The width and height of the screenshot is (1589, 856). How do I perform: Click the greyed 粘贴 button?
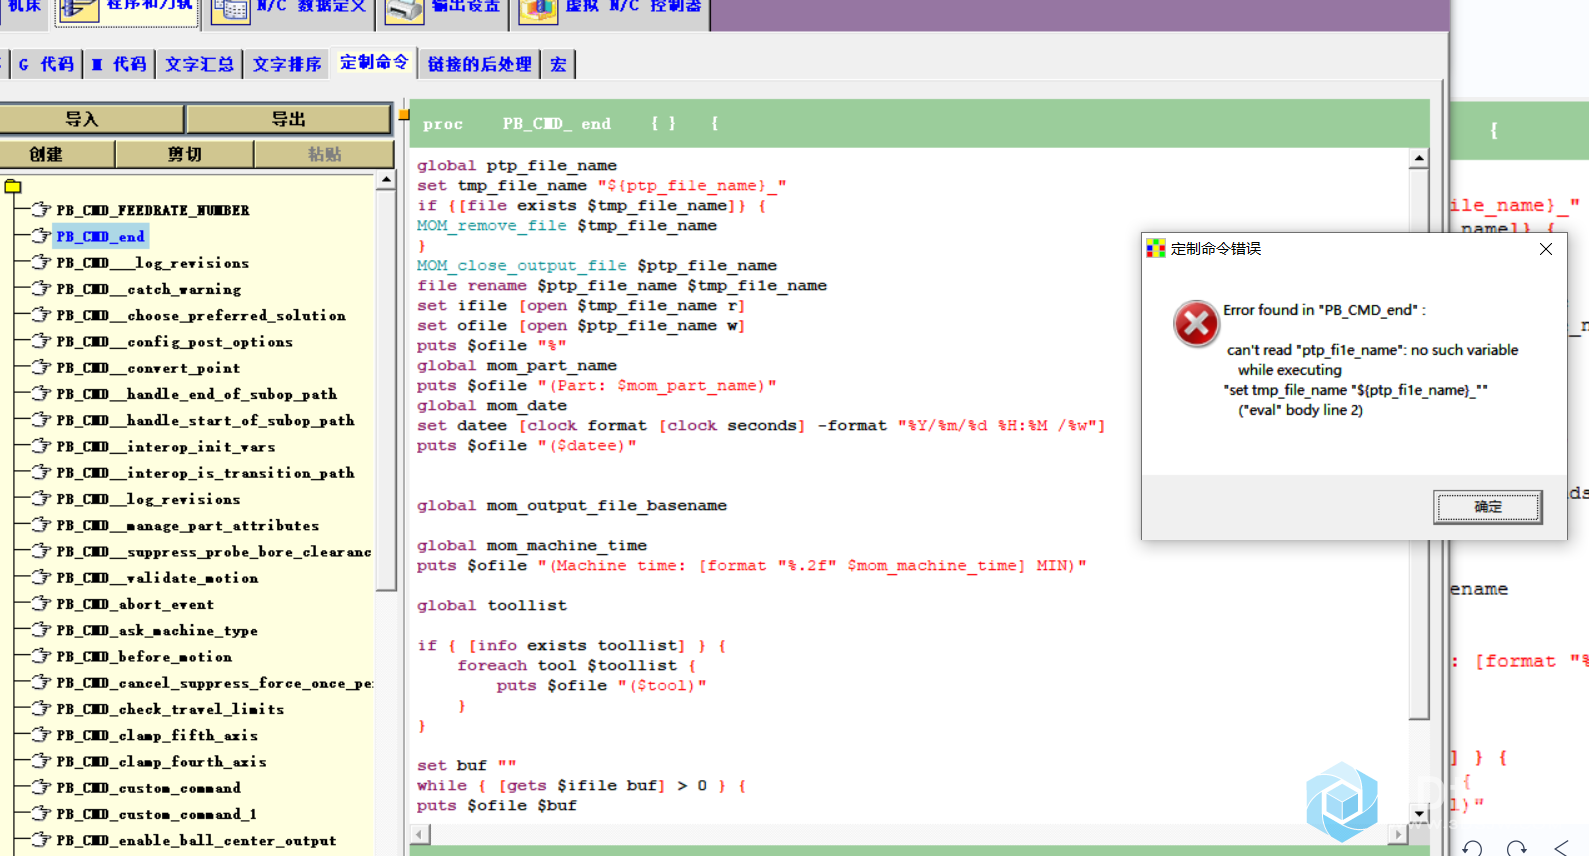(x=324, y=154)
